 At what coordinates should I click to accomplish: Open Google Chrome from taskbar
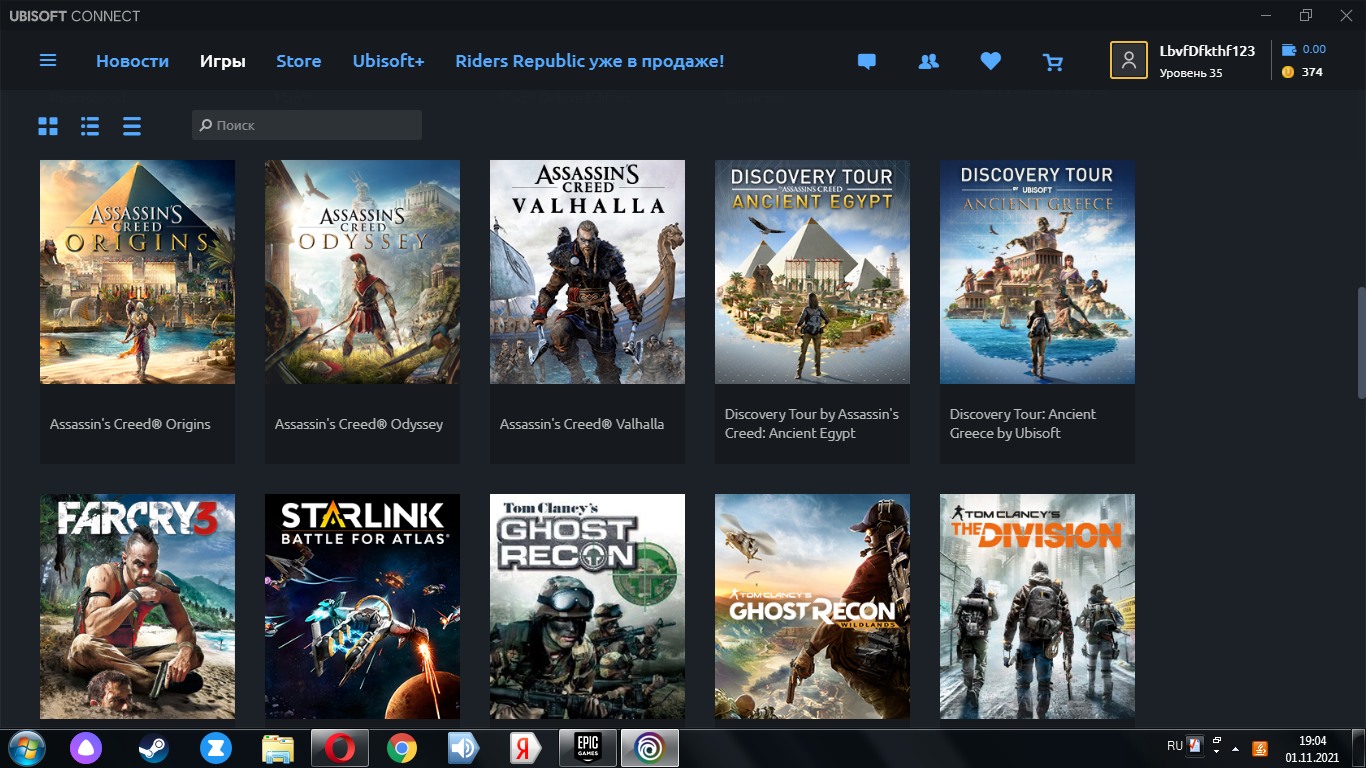pos(402,748)
